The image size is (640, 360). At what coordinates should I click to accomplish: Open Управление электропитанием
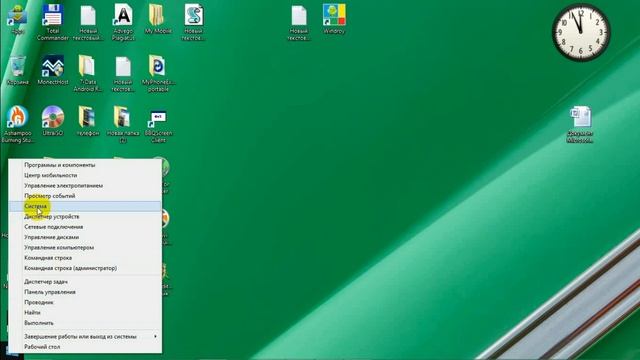85,186
